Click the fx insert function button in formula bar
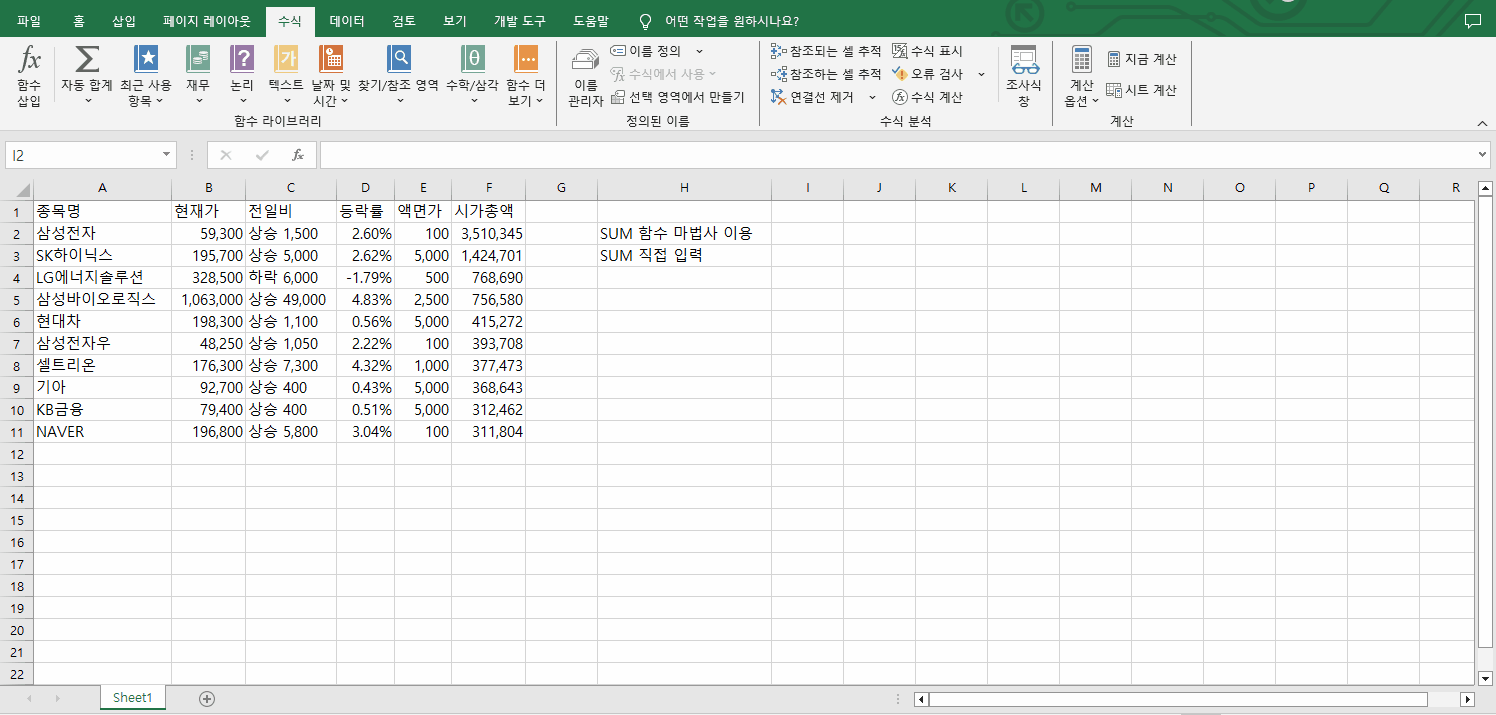Viewport: 1496px width, 715px height. pos(298,155)
